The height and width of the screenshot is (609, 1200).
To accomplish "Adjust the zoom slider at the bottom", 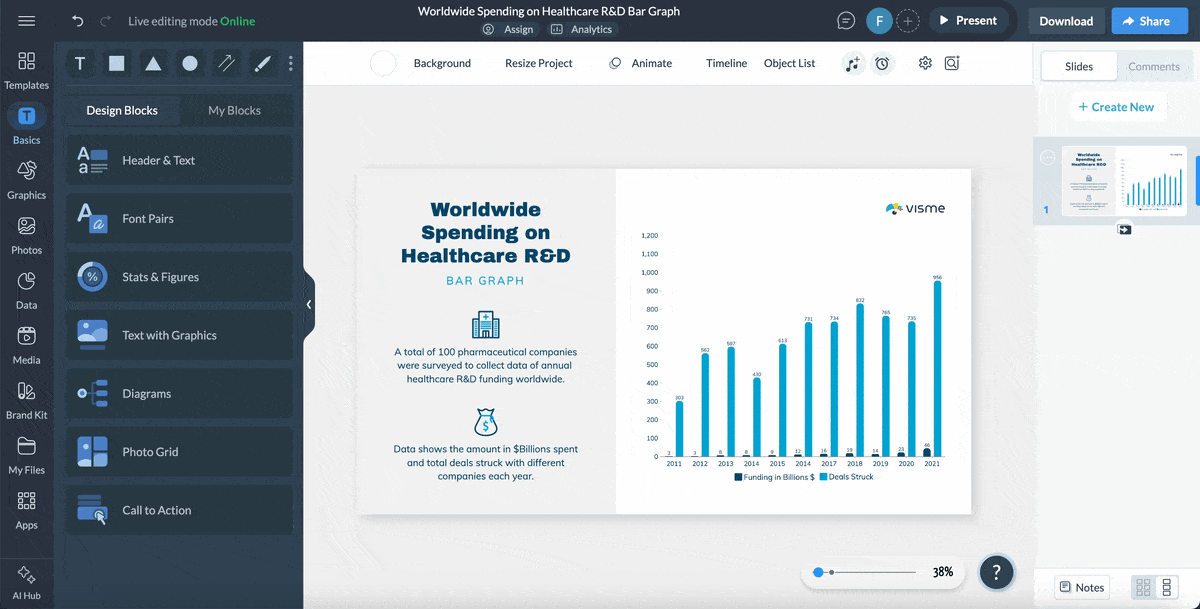I will click(817, 572).
